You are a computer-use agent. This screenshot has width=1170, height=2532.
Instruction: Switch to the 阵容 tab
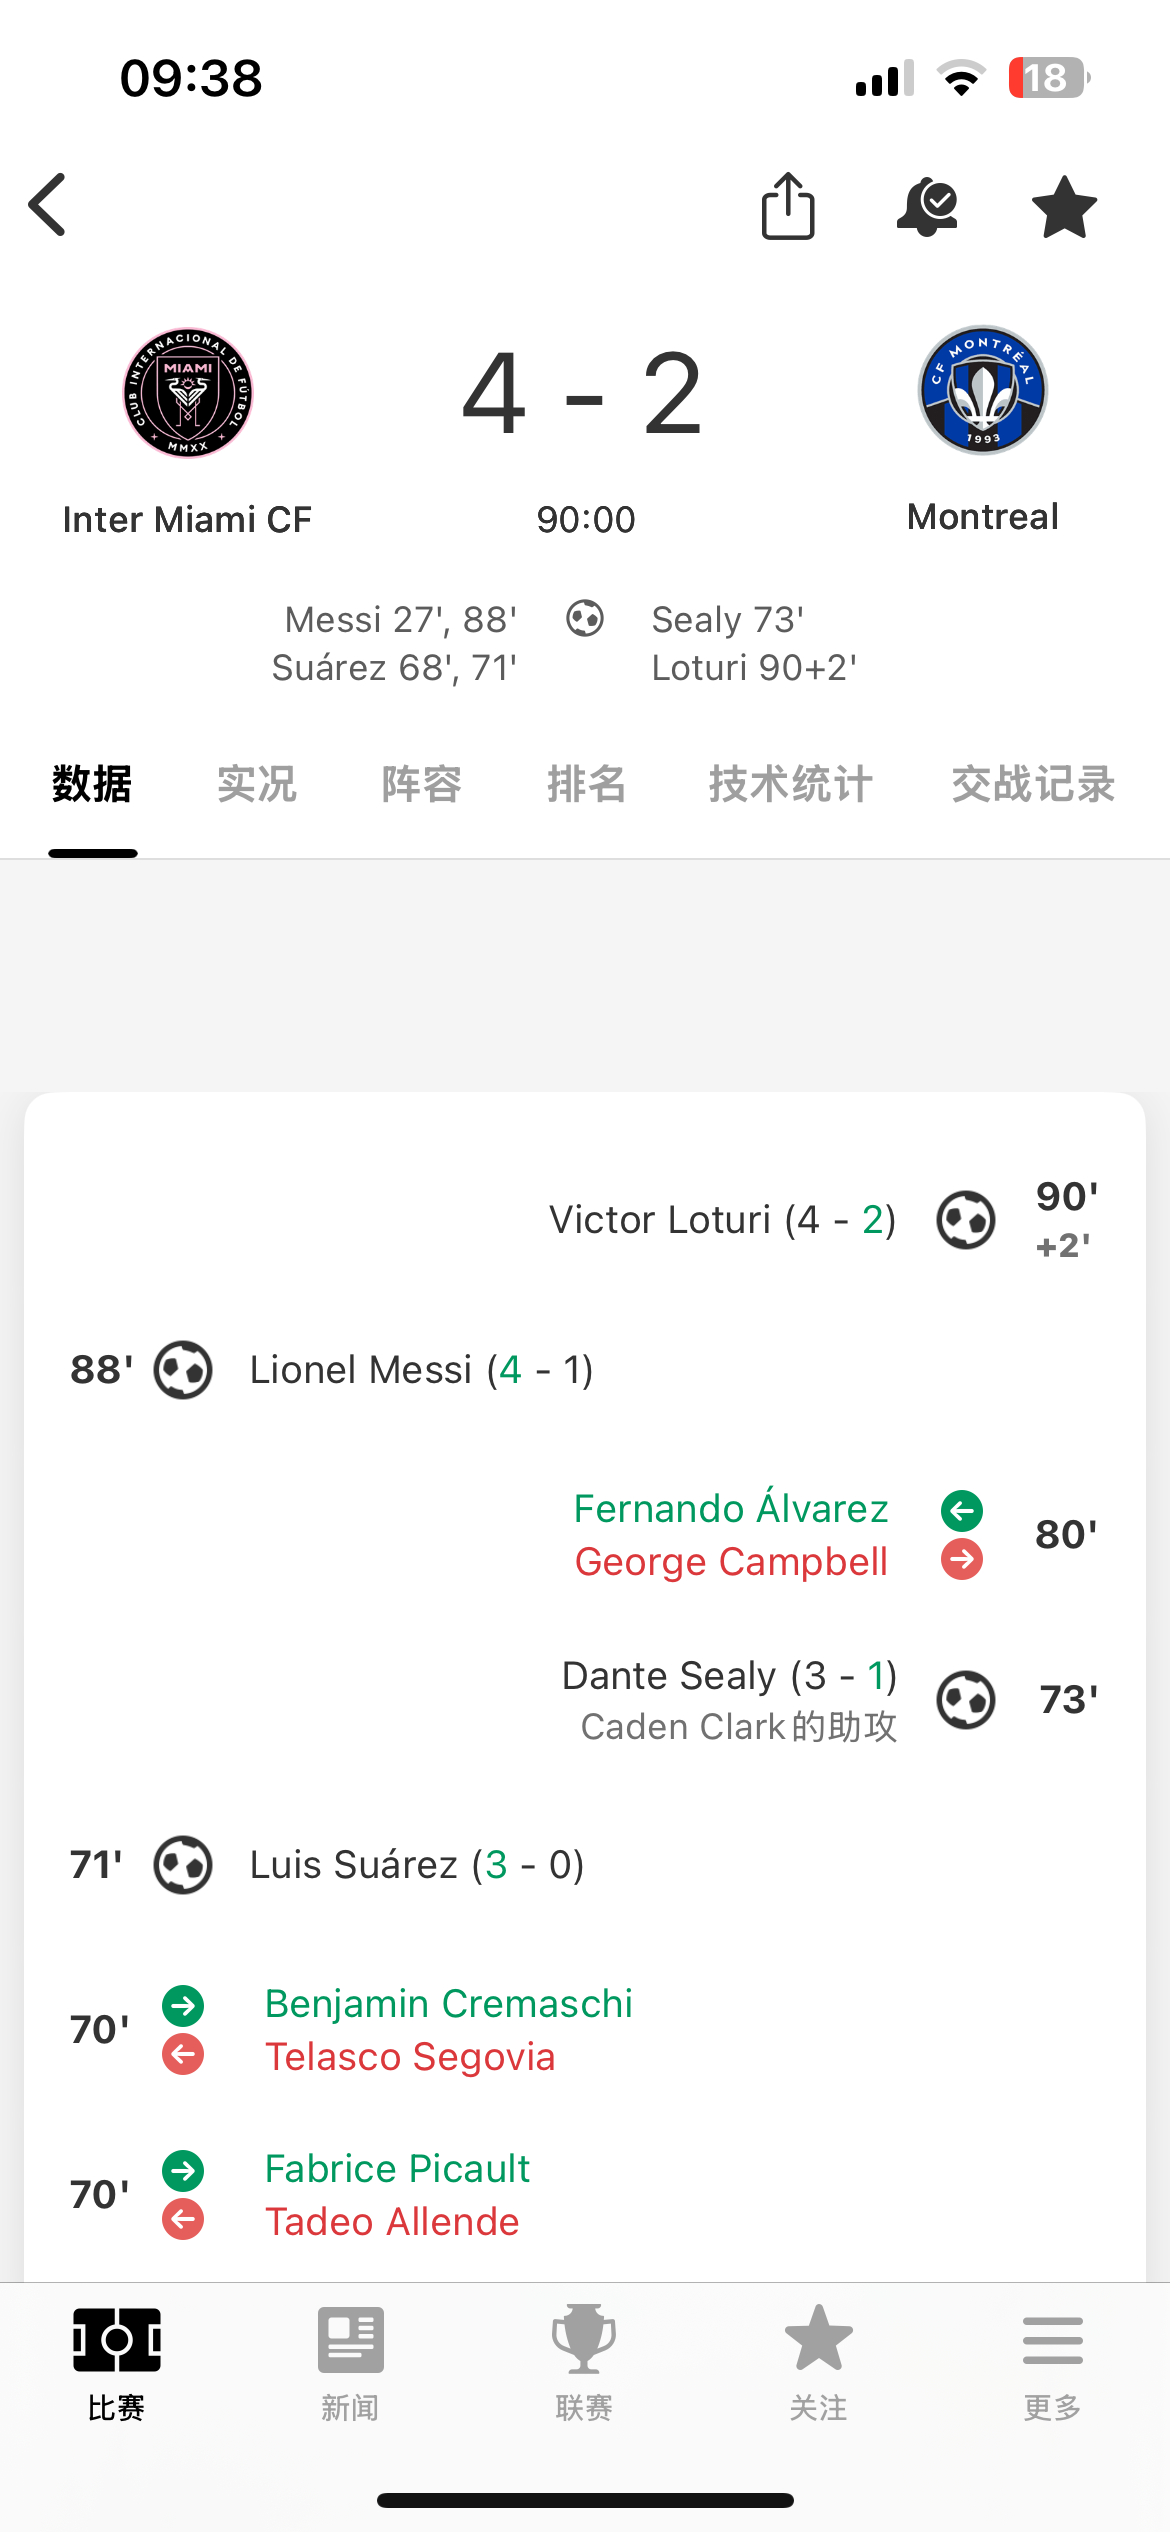[x=422, y=784]
